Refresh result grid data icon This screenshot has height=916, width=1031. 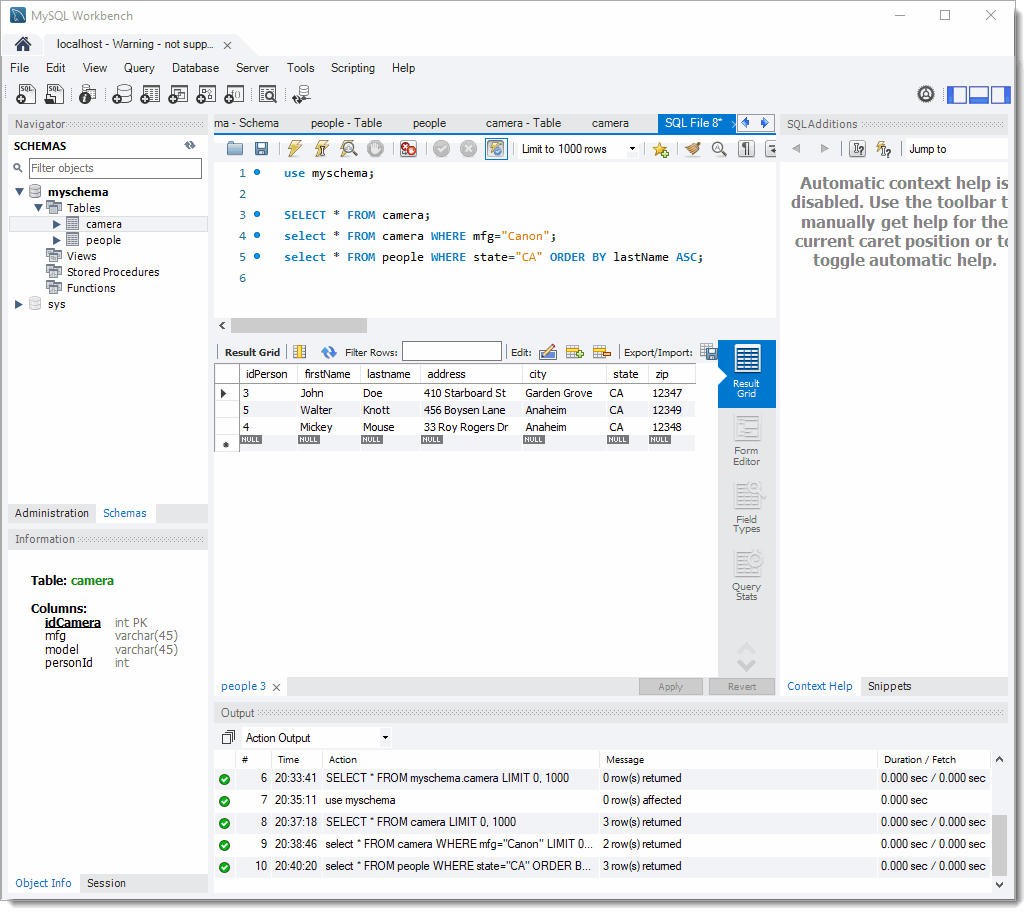[x=329, y=352]
